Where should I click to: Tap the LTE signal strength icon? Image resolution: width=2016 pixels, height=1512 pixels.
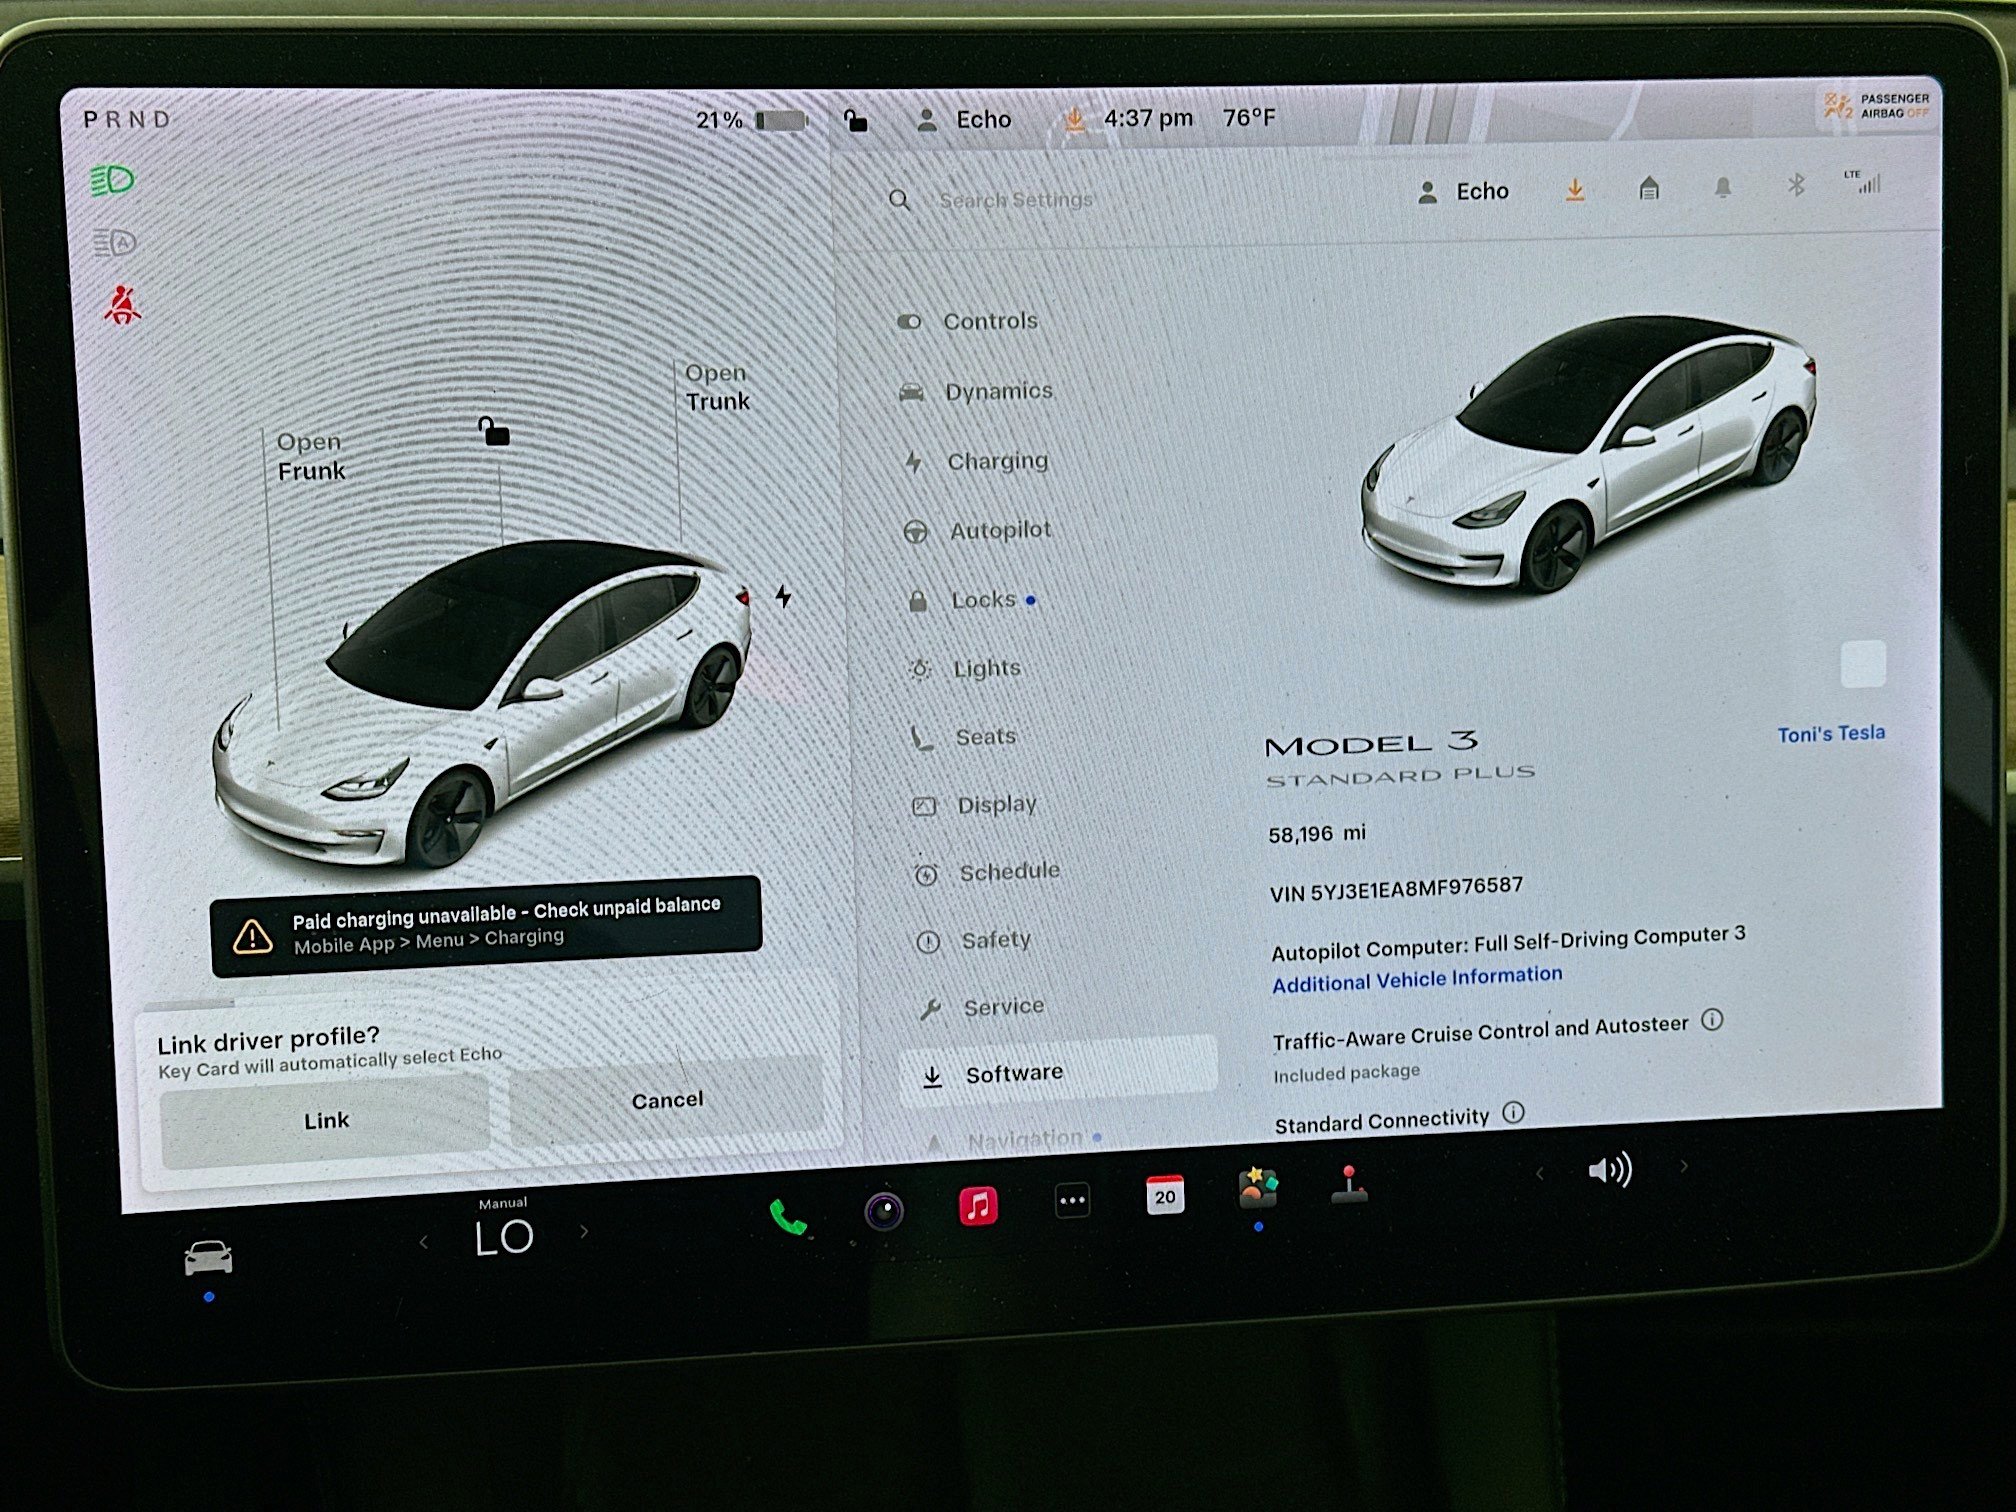[1863, 182]
